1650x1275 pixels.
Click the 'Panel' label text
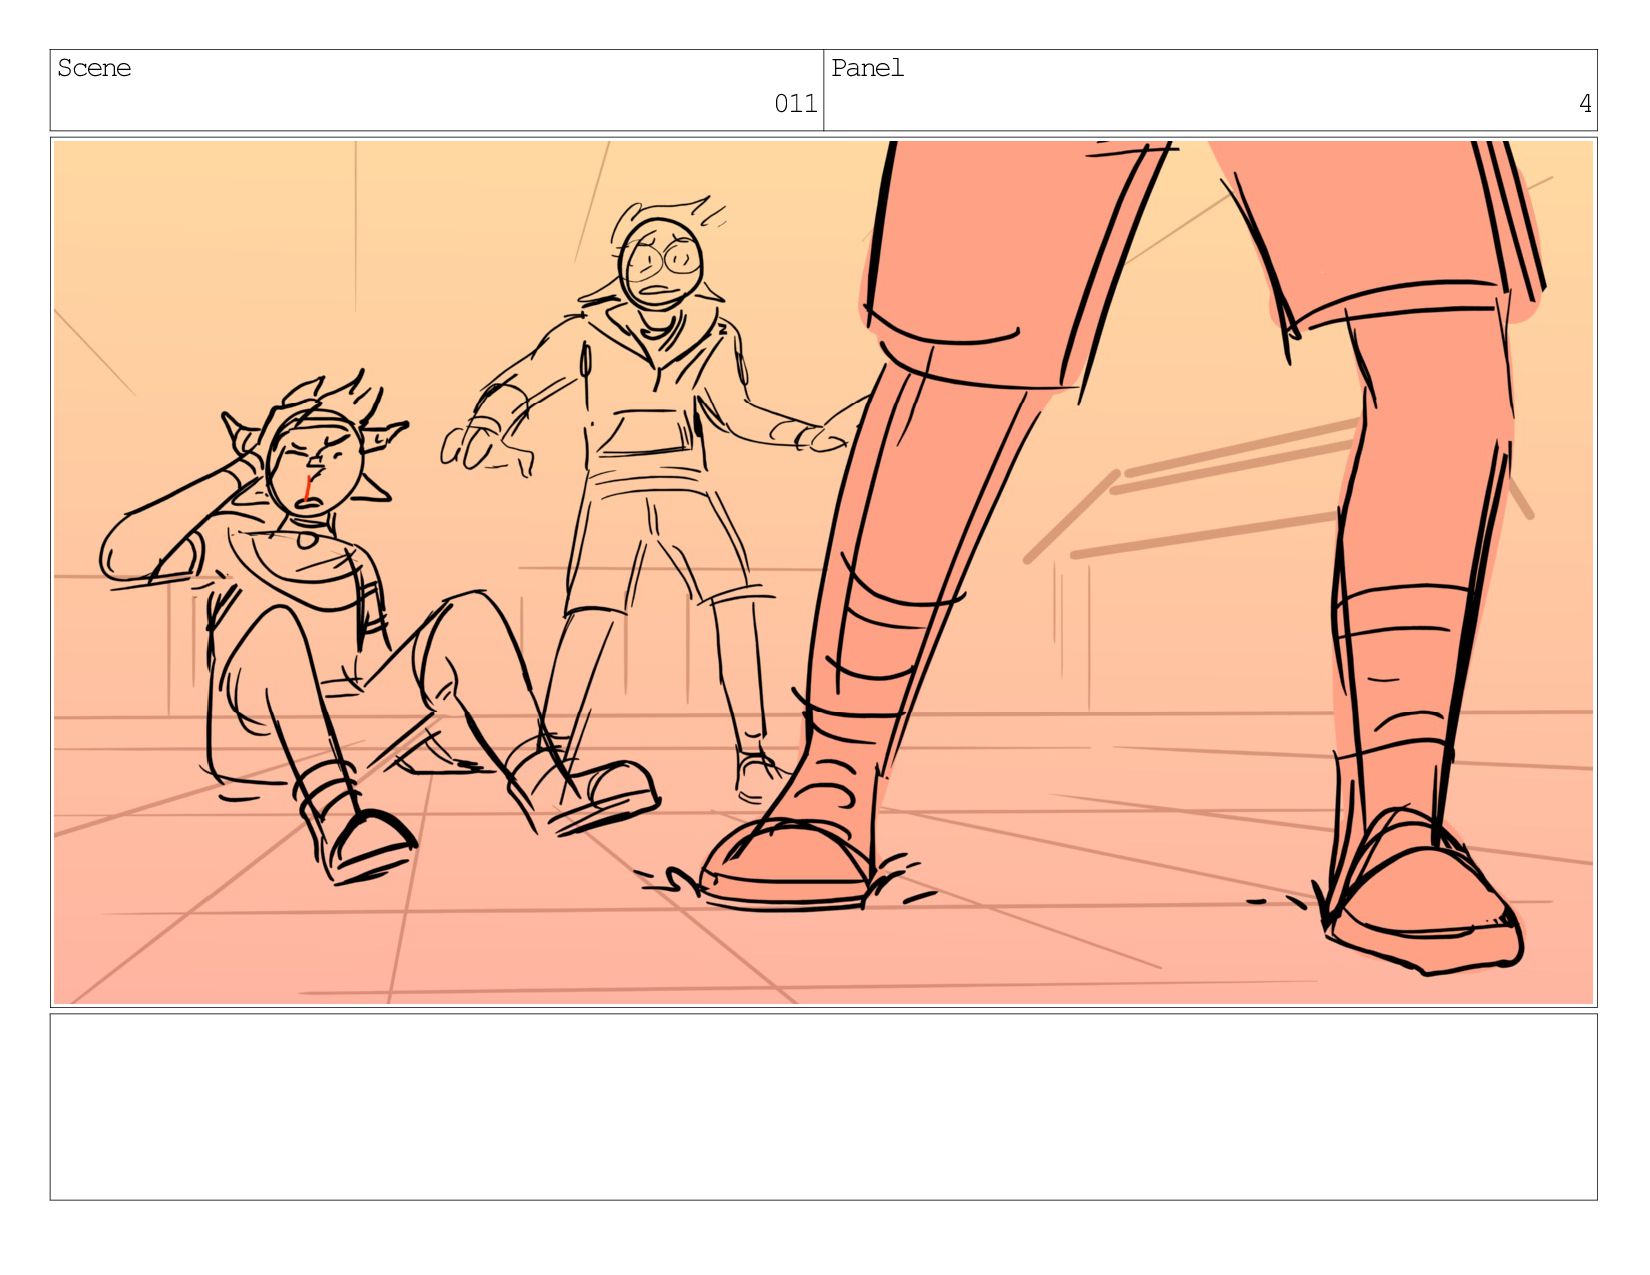point(867,68)
